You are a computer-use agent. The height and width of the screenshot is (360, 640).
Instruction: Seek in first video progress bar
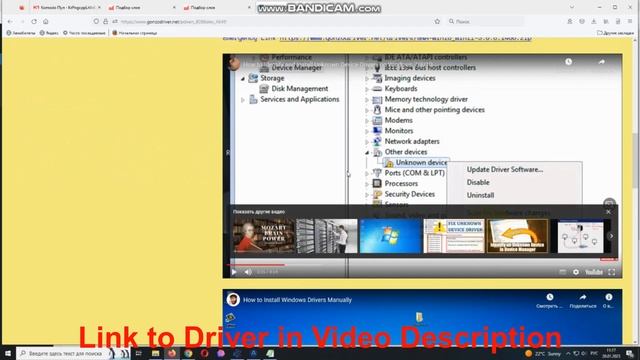[x=422, y=264]
